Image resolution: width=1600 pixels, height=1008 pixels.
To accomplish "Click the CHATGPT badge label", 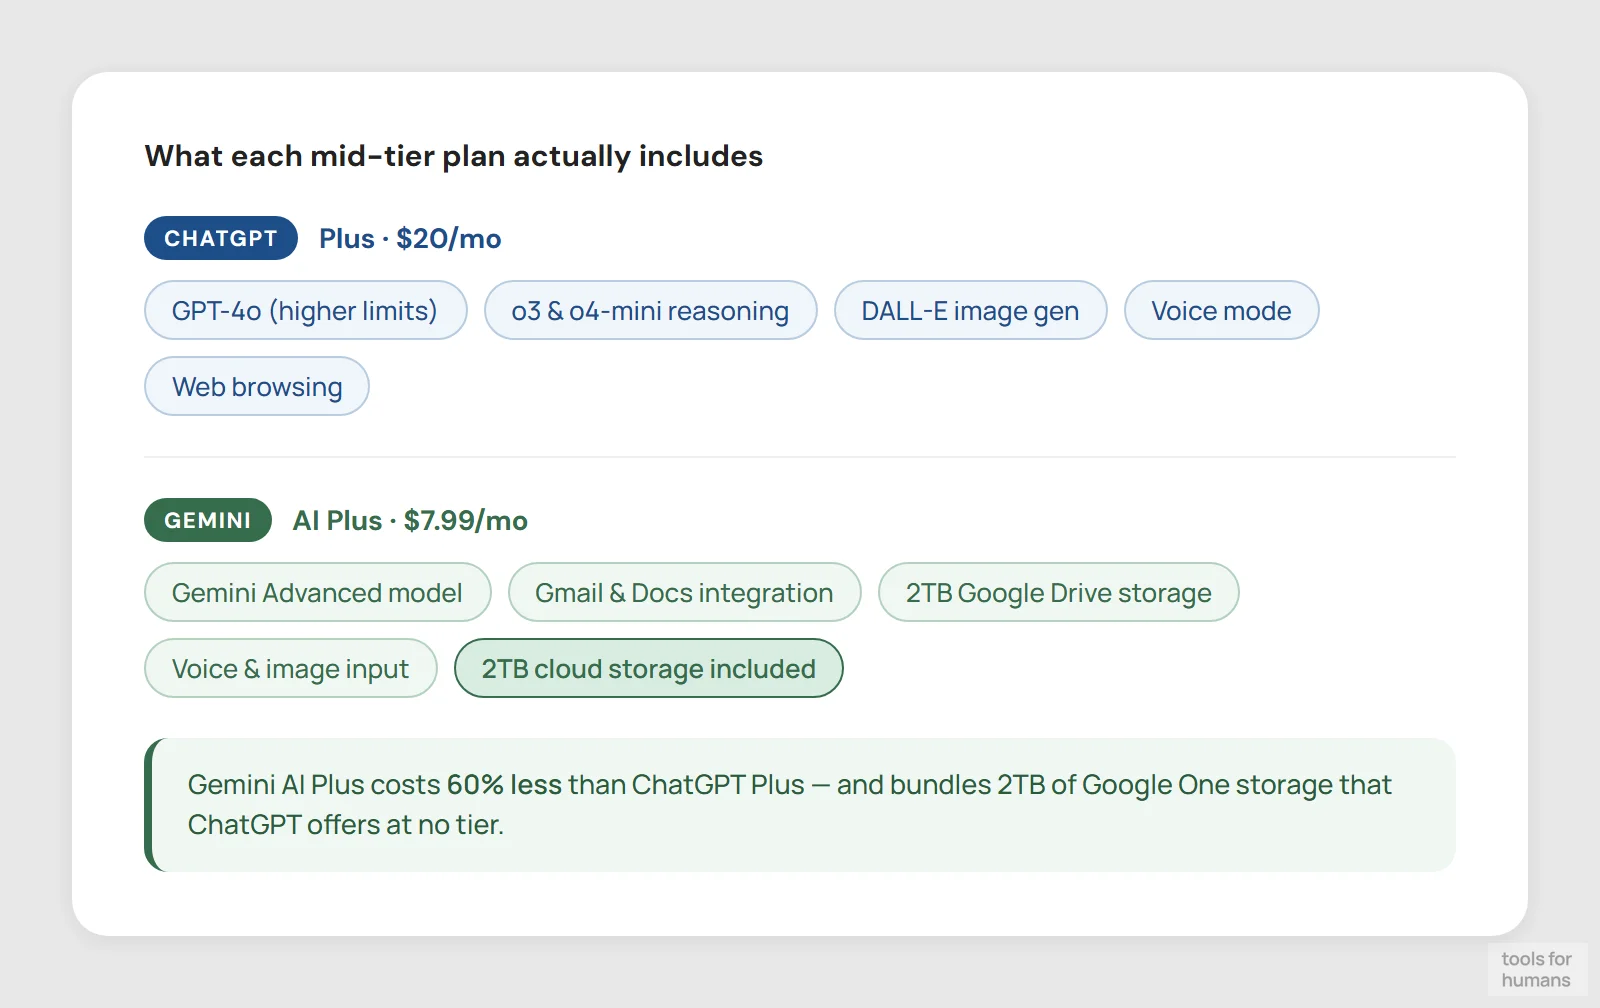I will (x=220, y=238).
